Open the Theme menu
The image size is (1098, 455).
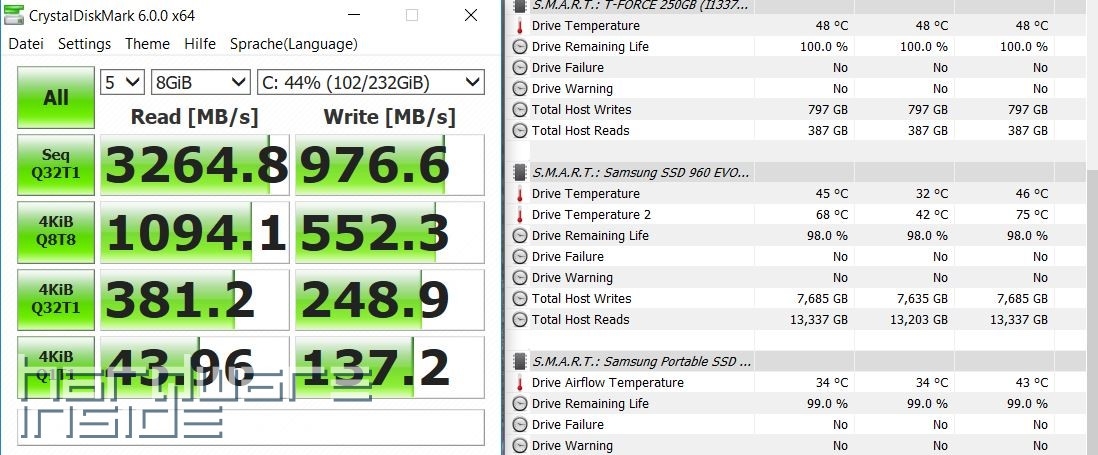[147, 44]
